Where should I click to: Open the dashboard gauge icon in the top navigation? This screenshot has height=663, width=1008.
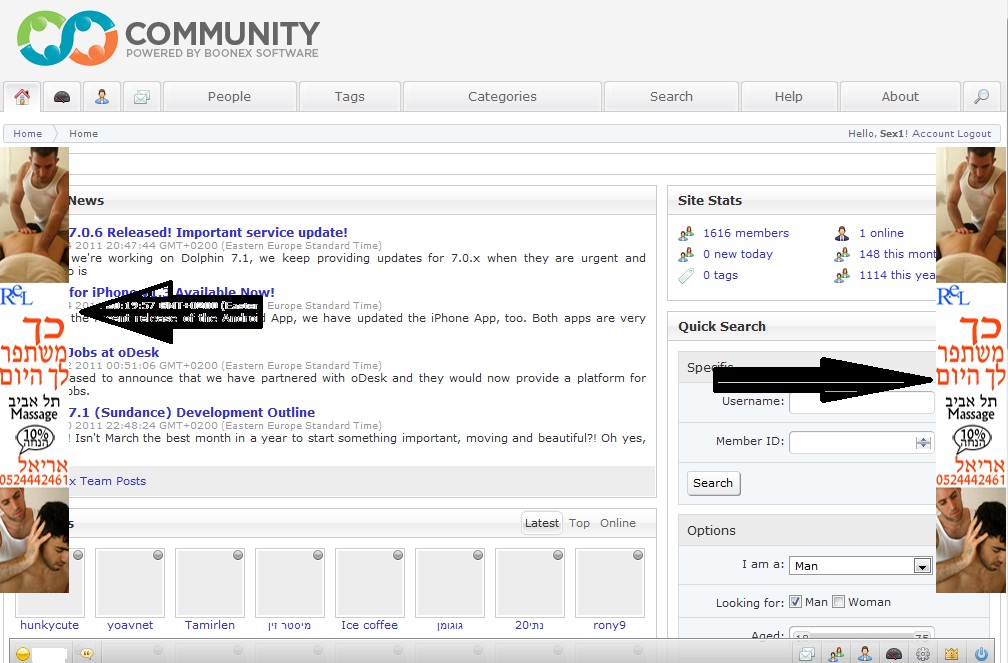pos(62,97)
